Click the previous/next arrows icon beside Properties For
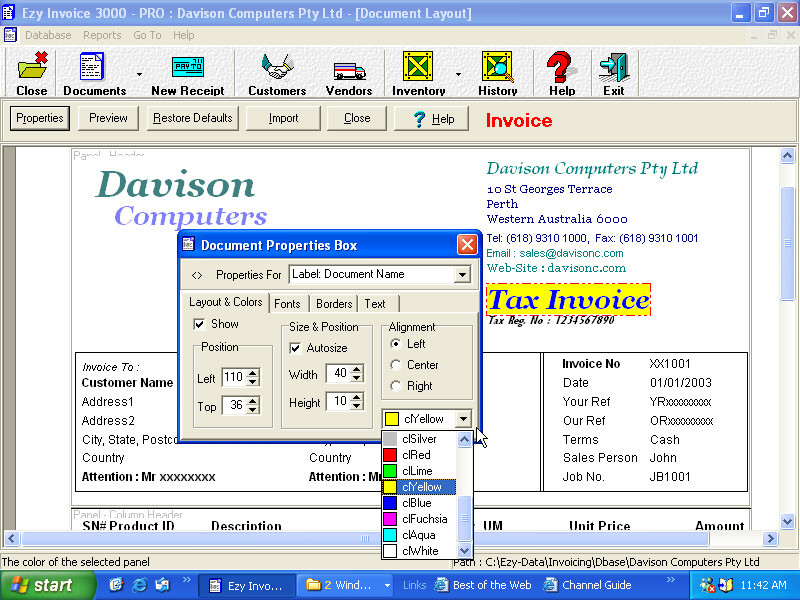The image size is (800, 600). click(197, 276)
